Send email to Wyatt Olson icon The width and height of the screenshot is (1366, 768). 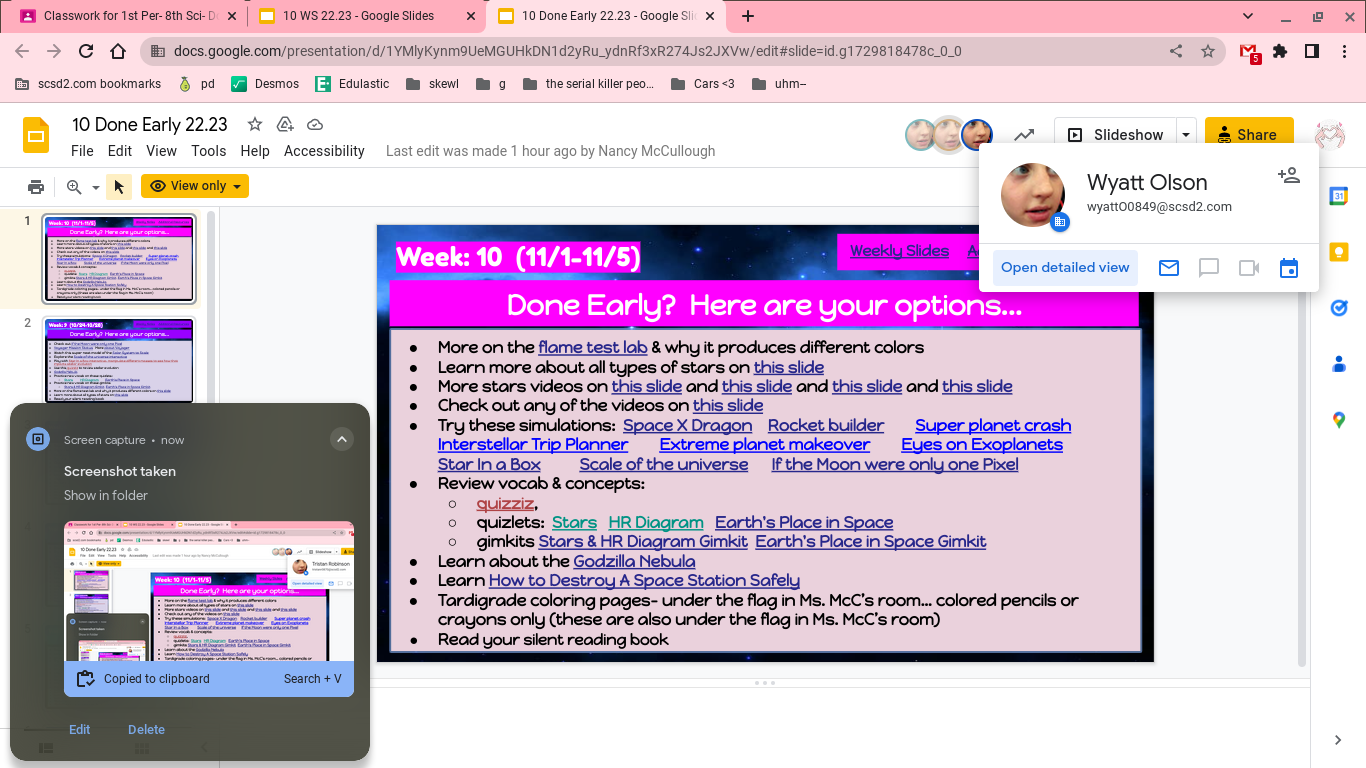1169,268
